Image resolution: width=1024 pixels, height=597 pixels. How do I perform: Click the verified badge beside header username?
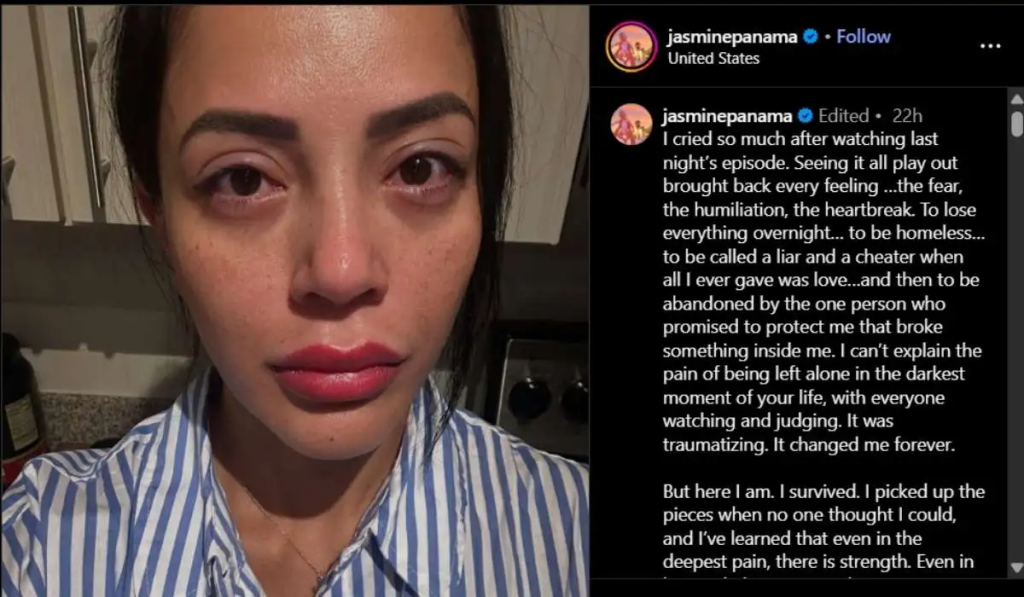click(810, 37)
